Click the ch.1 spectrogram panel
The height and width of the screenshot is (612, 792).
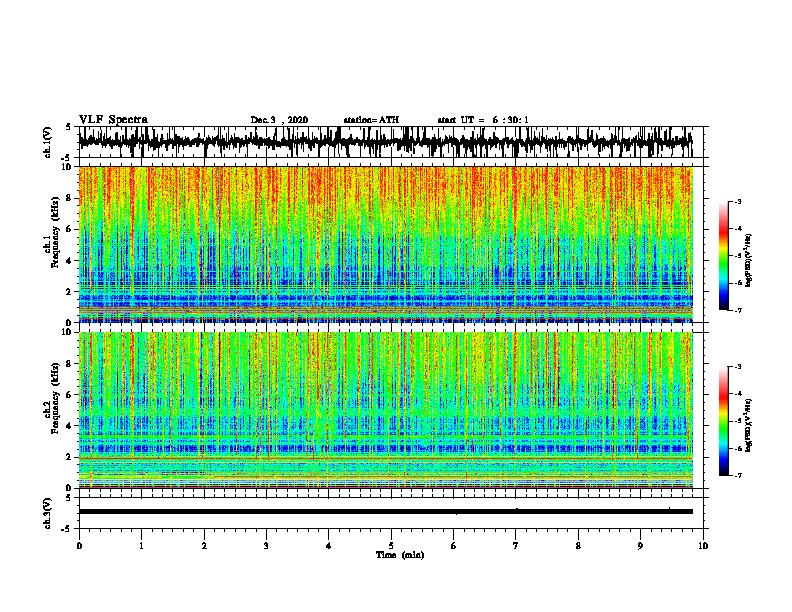click(385, 244)
